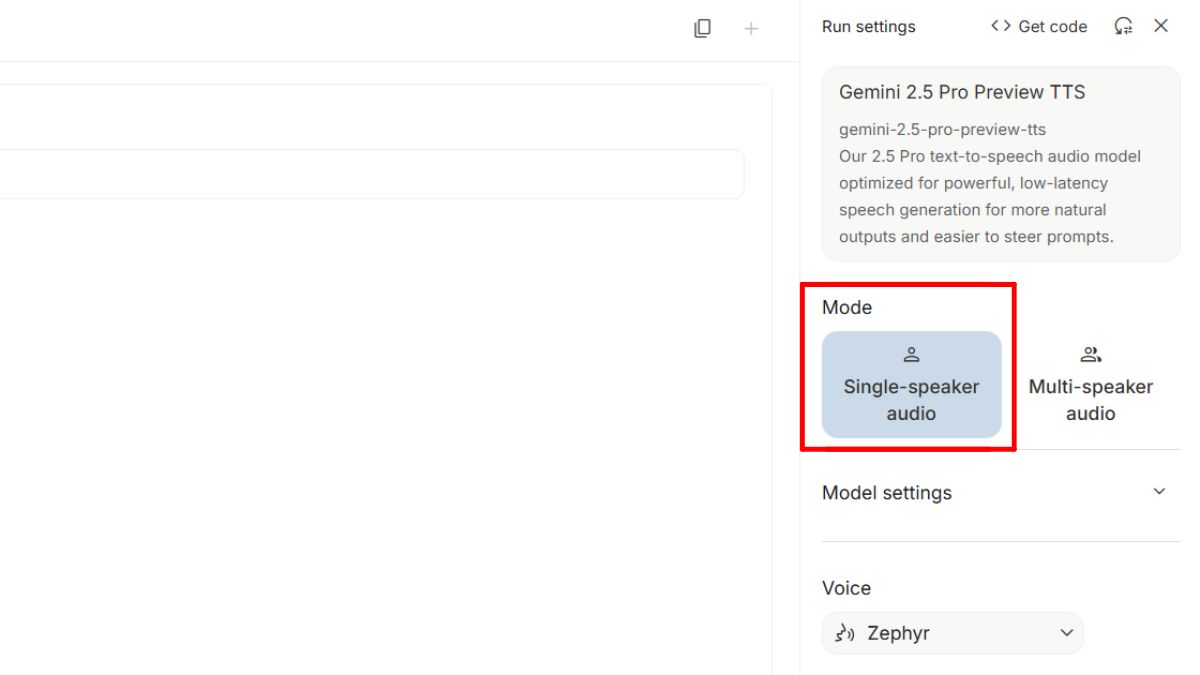Close the Run settings panel
This screenshot has width=1200, height=675.
(1161, 27)
